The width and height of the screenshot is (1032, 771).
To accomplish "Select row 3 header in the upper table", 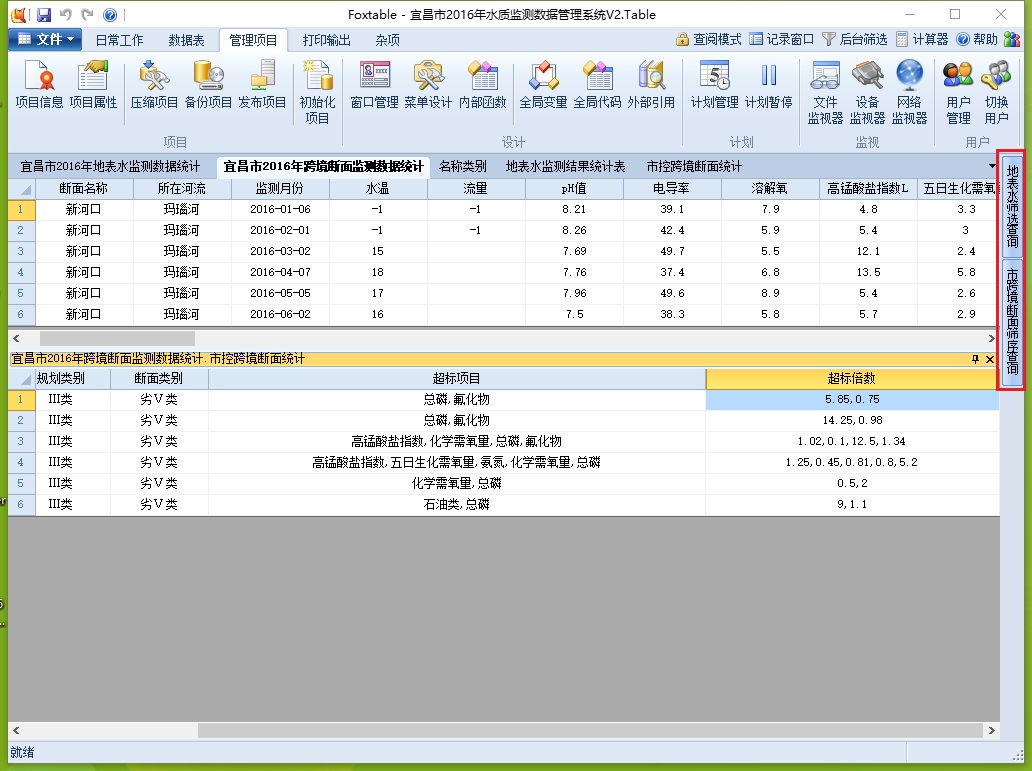I will (x=21, y=252).
